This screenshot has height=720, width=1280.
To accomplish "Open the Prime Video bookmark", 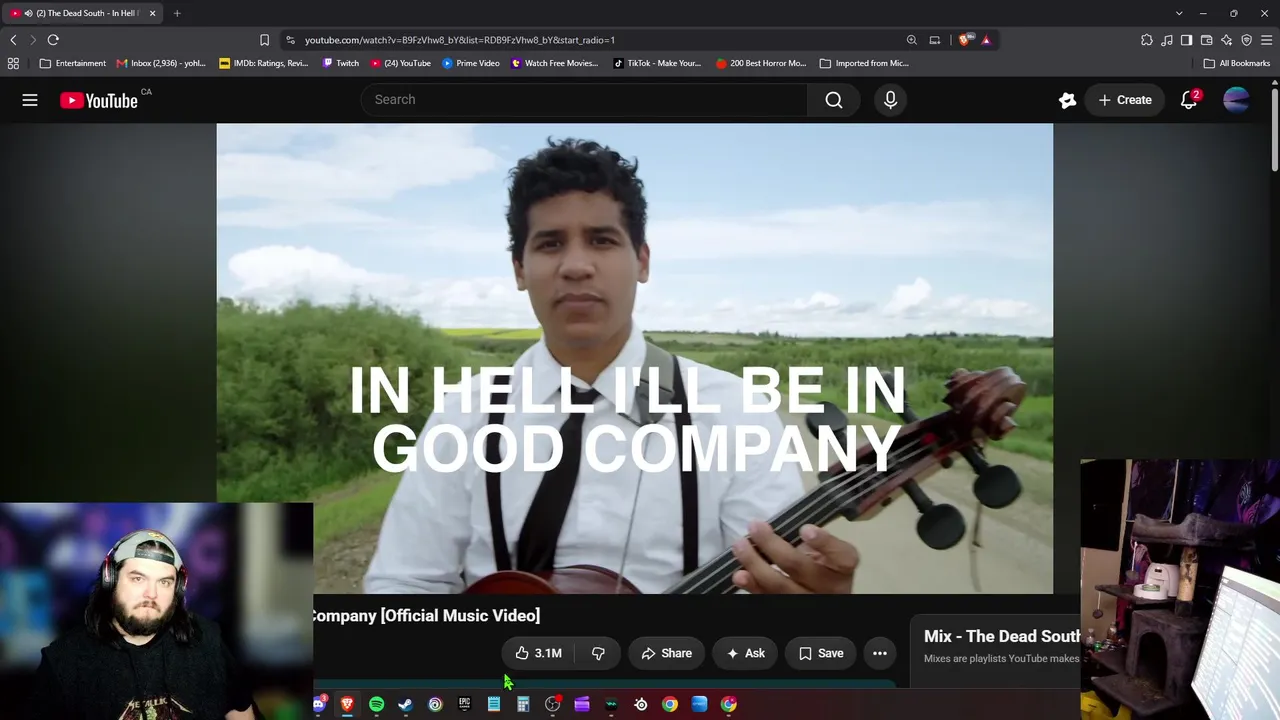I will tap(471, 63).
